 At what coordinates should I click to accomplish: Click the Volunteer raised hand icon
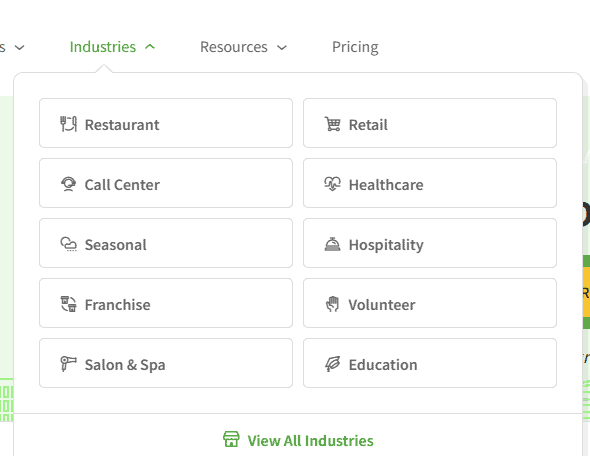[x=333, y=304]
